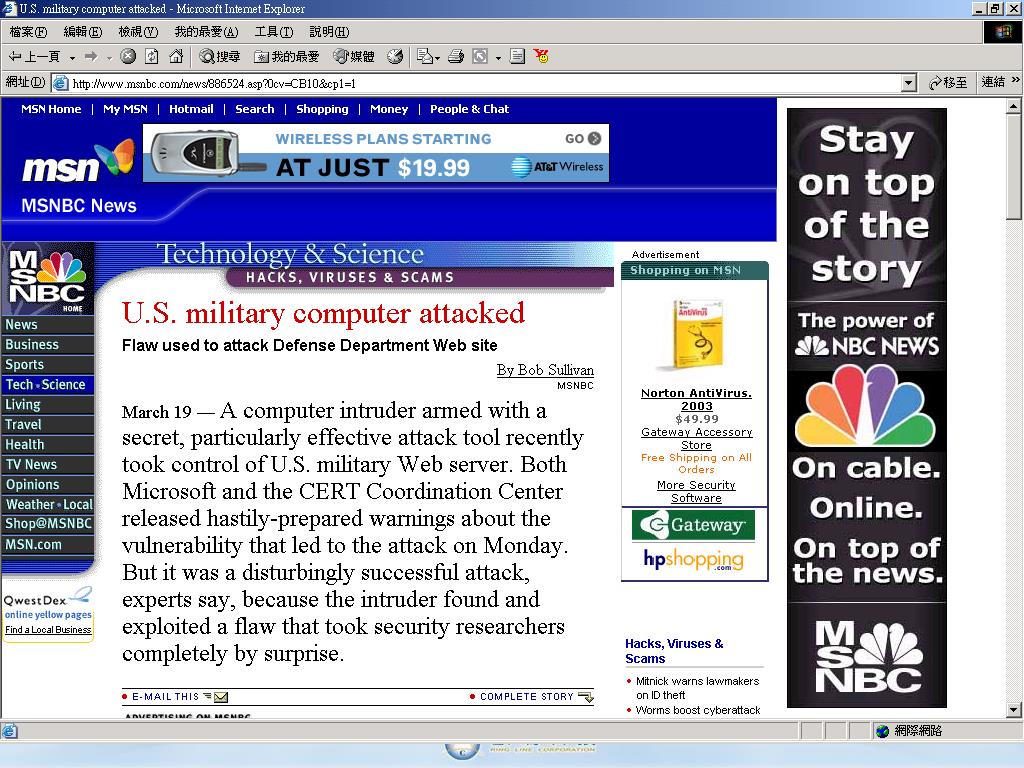Open the Forward button history dropdown
Screen dimensions: 1024x768
click(x=109, y=57)
